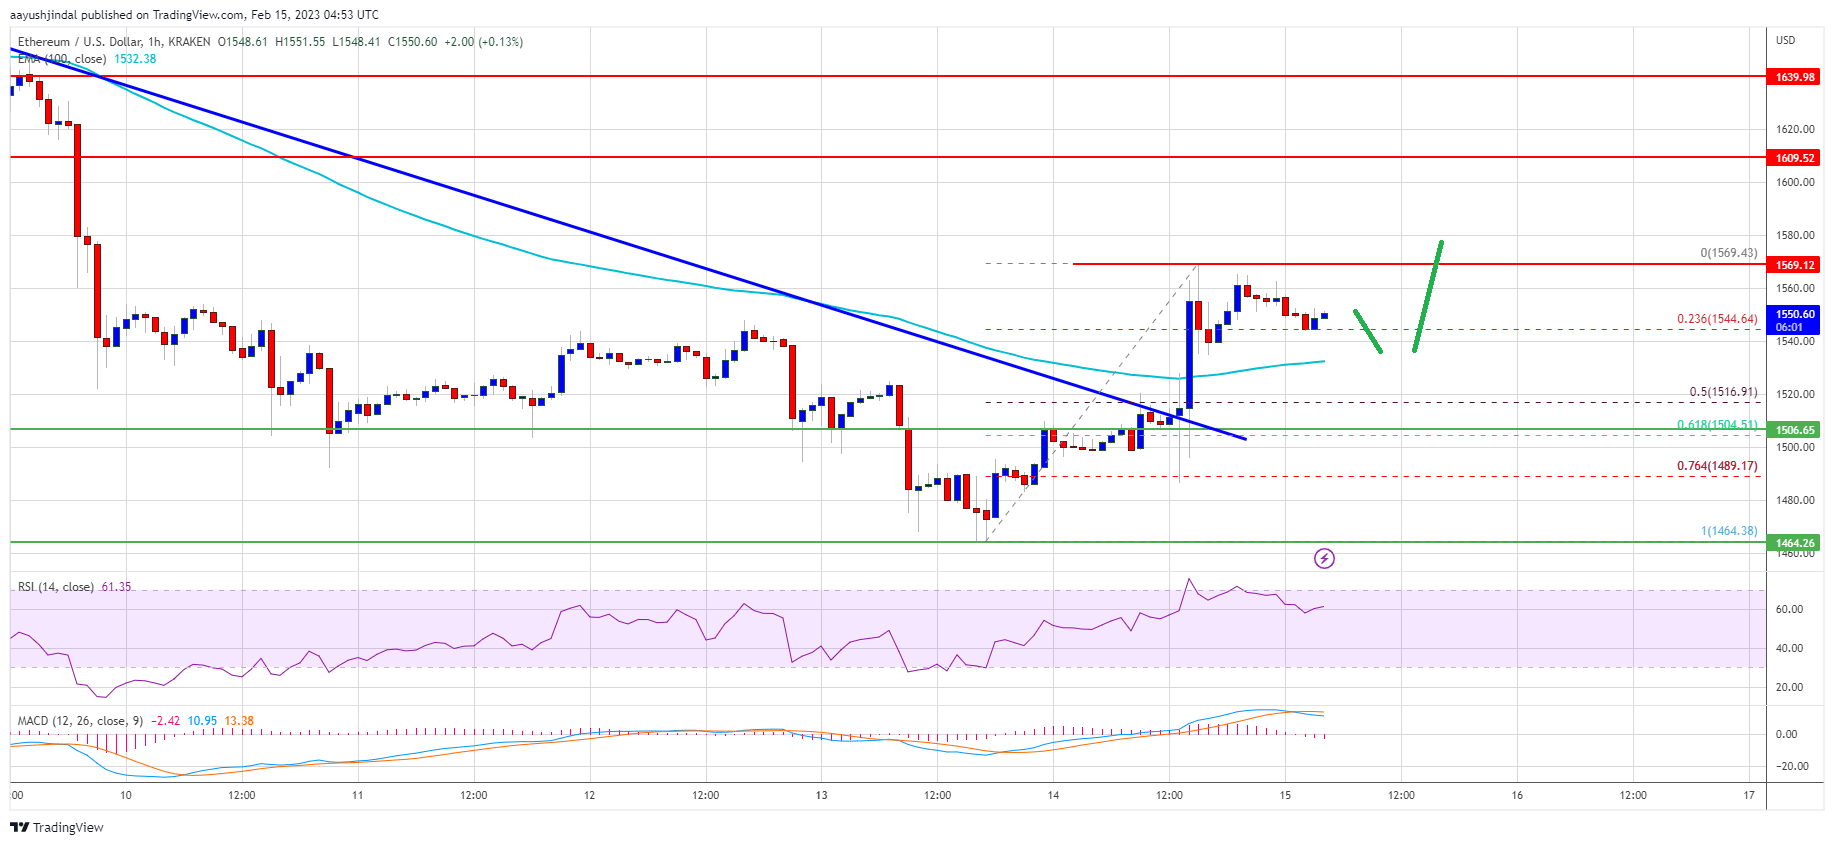Click the 1506.65 green price label
The height and width of the screenshot is (845, 1834).
click(1795, 430)
